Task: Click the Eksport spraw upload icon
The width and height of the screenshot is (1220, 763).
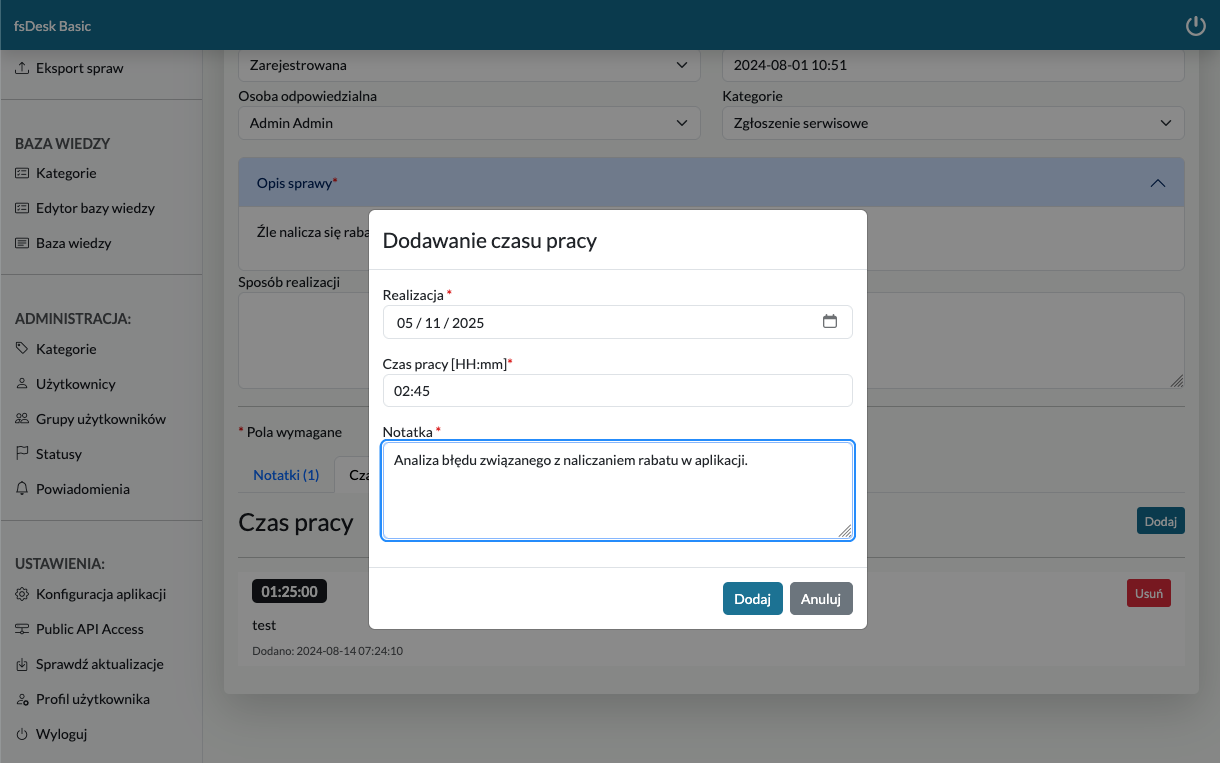Action: pyautogui.click(x=22, y=69)
